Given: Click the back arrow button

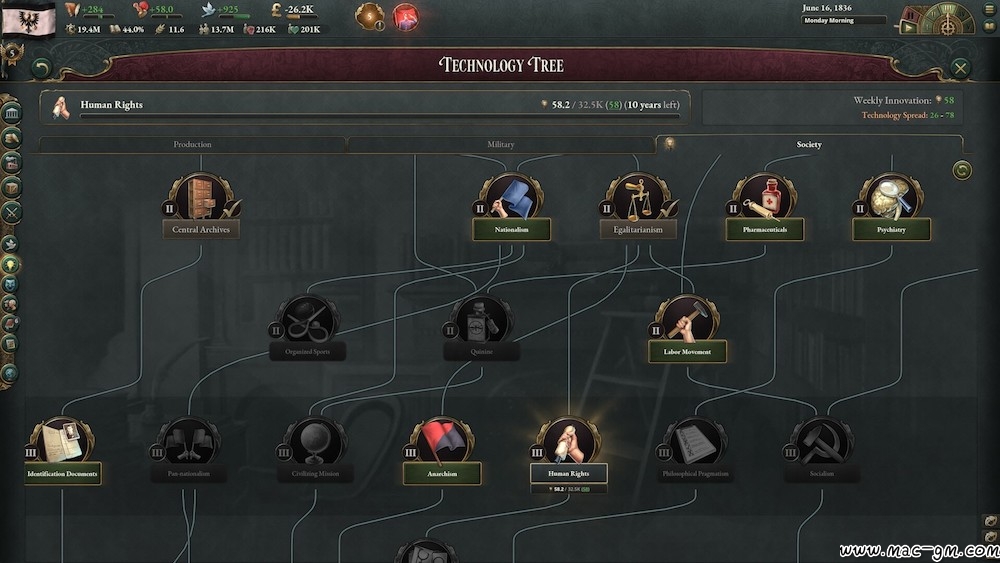Looking at the screenshot, I should pyautogui.click(x=41, y=67).
